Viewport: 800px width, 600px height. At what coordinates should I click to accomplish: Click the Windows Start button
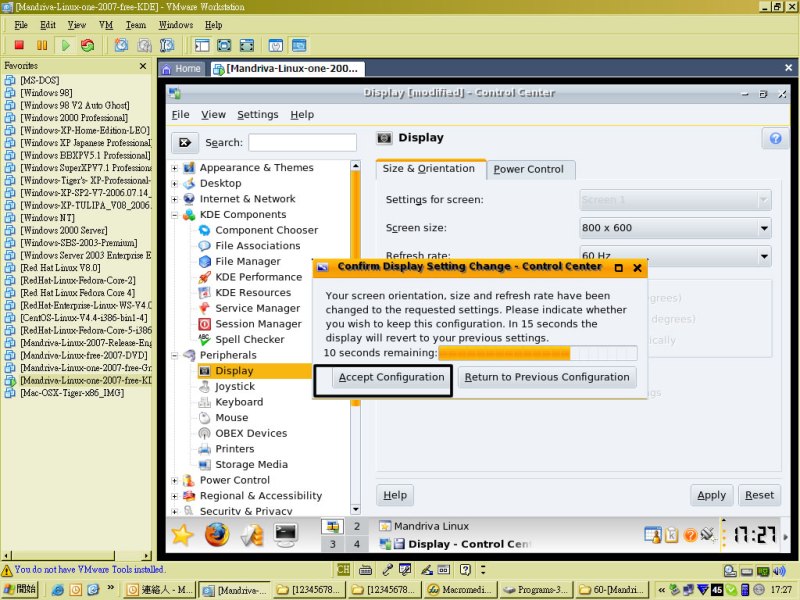(19, 590)
